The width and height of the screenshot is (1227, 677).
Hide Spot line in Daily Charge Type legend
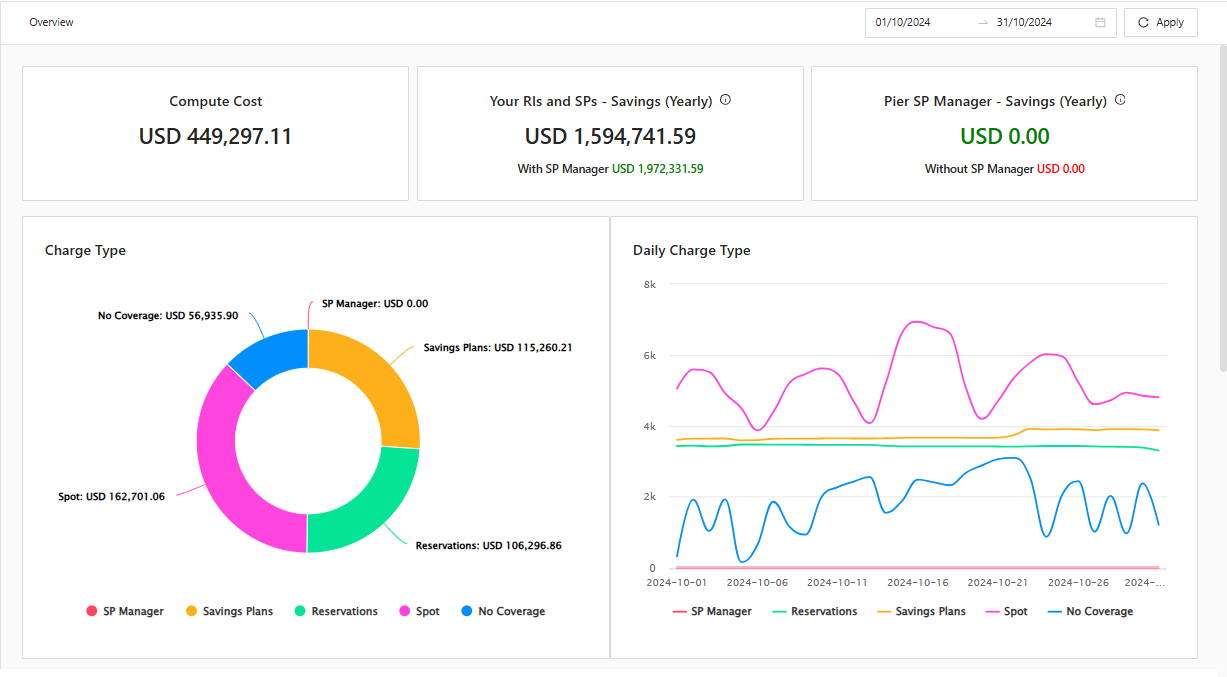tap(1006, 611)
